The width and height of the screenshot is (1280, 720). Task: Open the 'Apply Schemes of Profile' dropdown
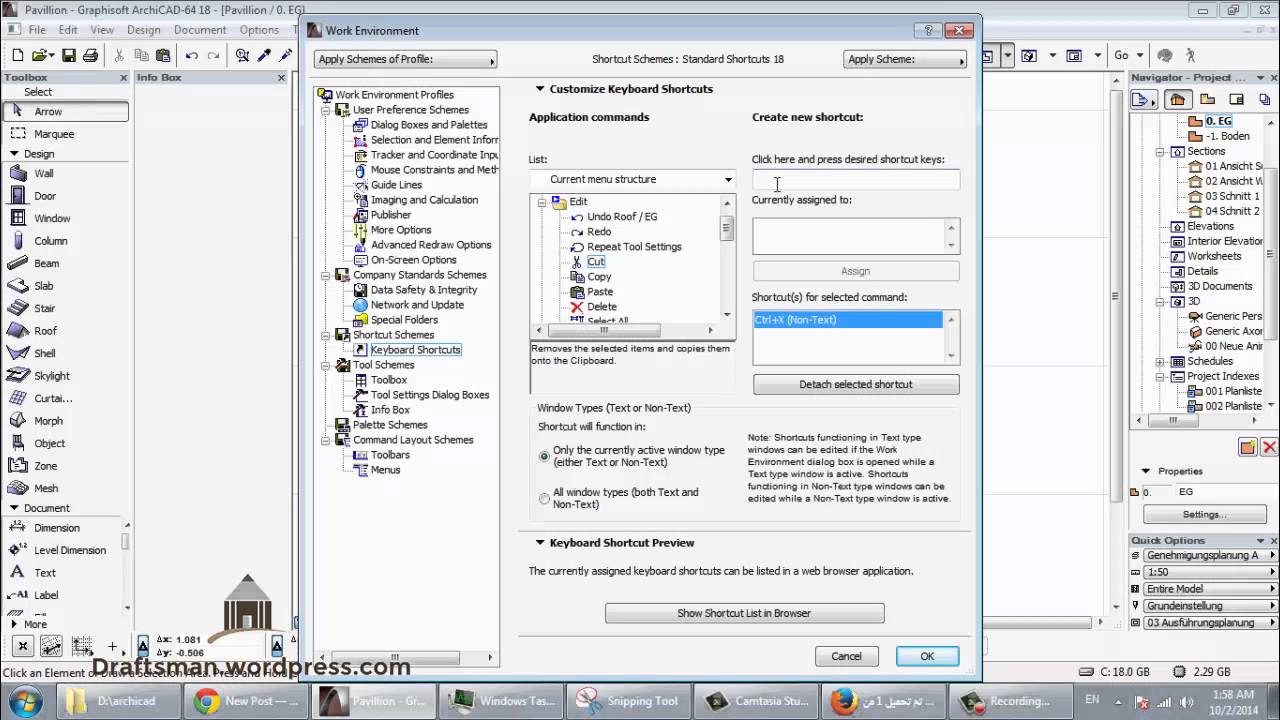(x=406, y=60)
